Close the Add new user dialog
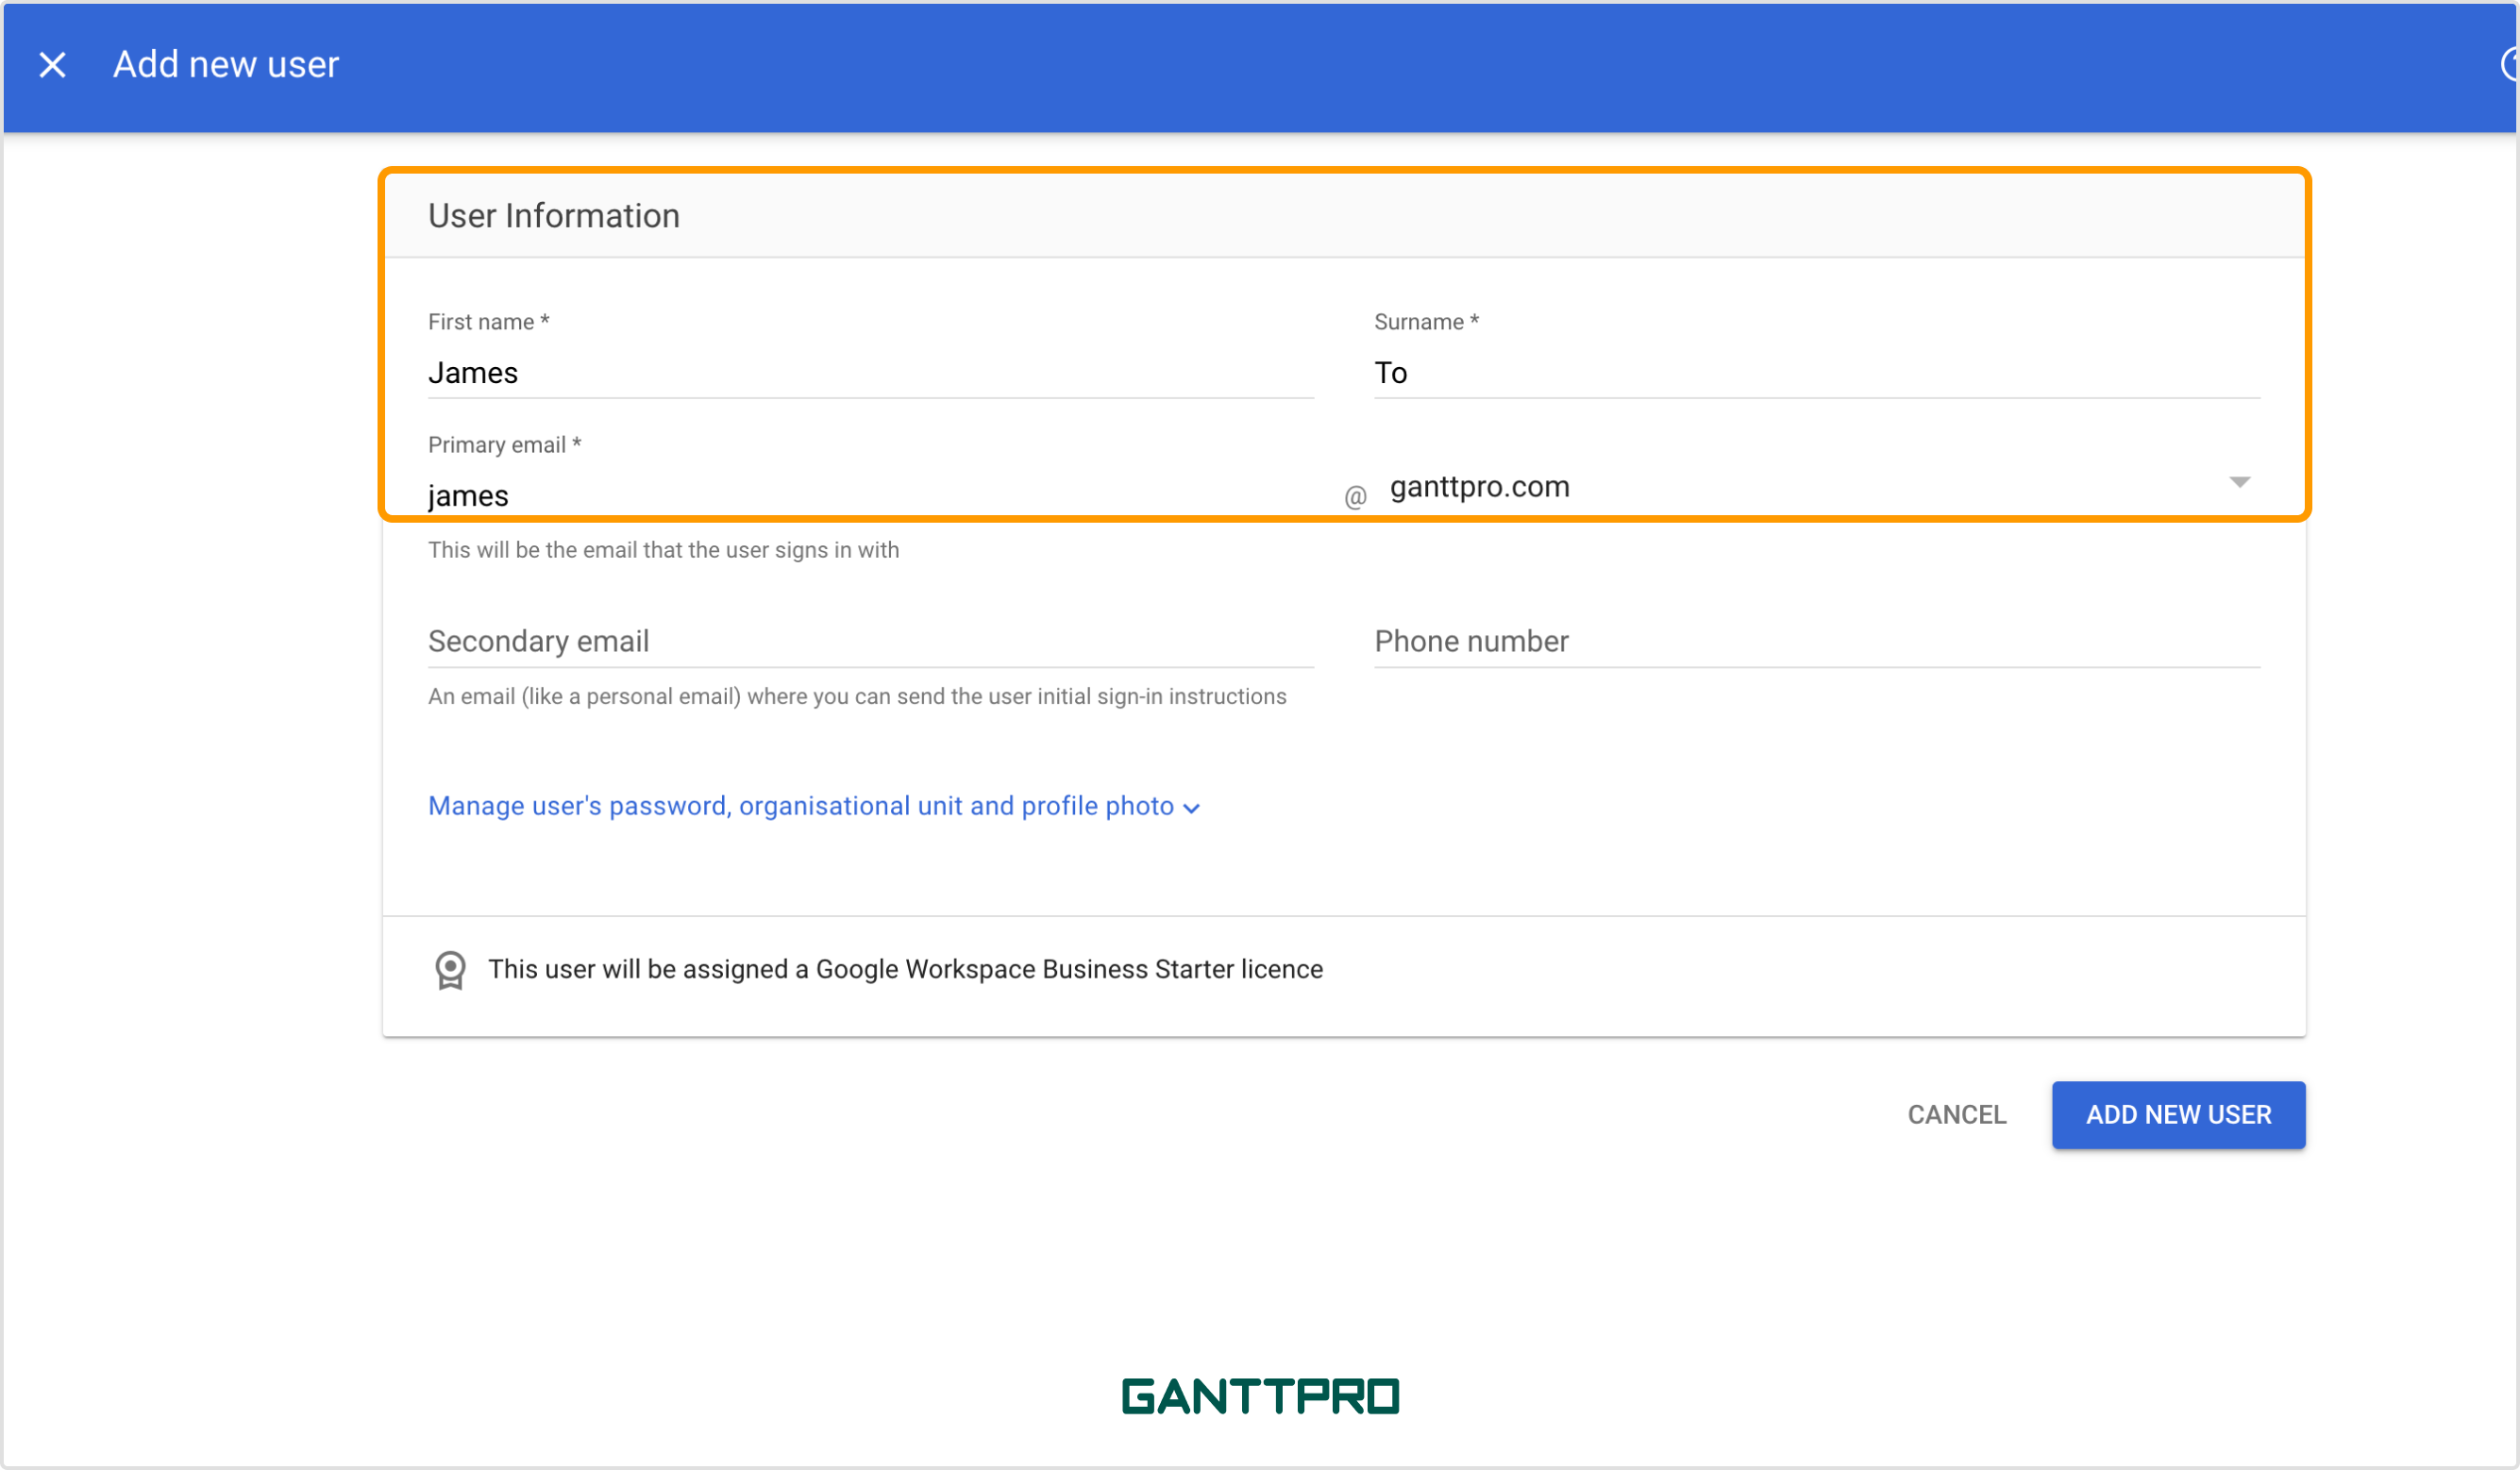 [x=52, y=65]
